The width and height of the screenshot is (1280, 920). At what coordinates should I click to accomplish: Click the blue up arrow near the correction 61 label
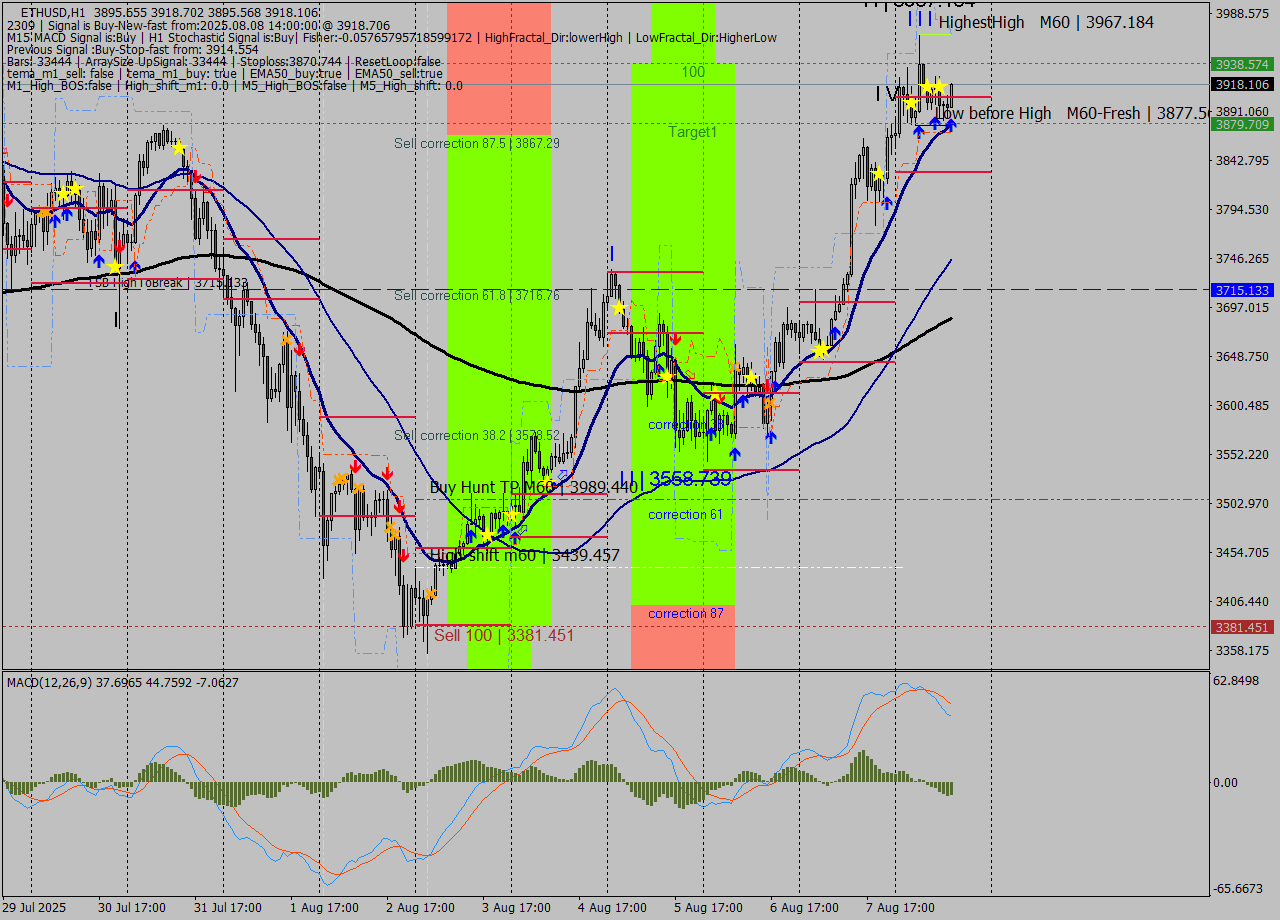[735, 453]
